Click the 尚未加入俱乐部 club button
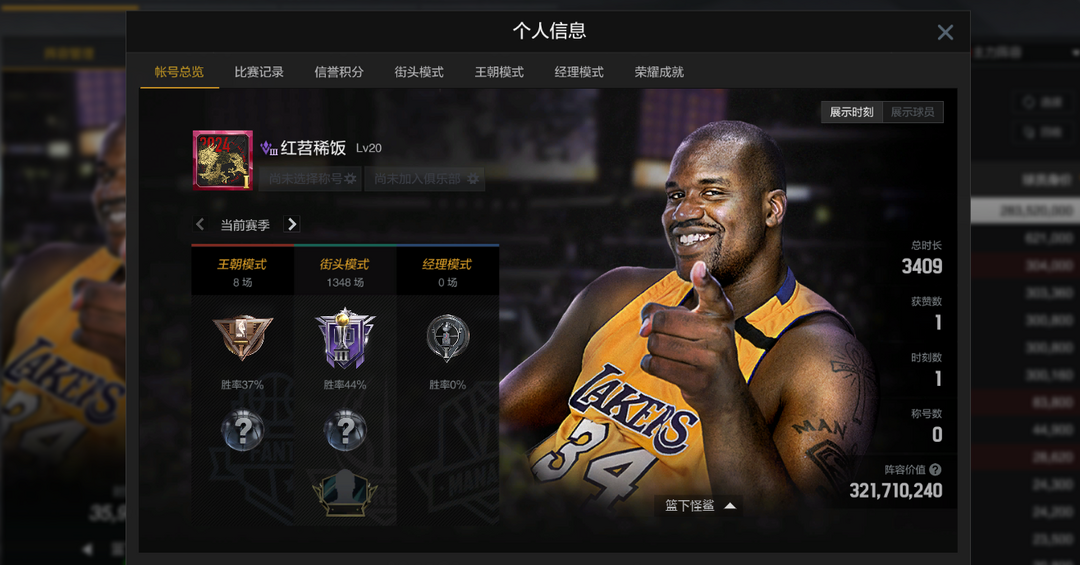 point(425,179)
